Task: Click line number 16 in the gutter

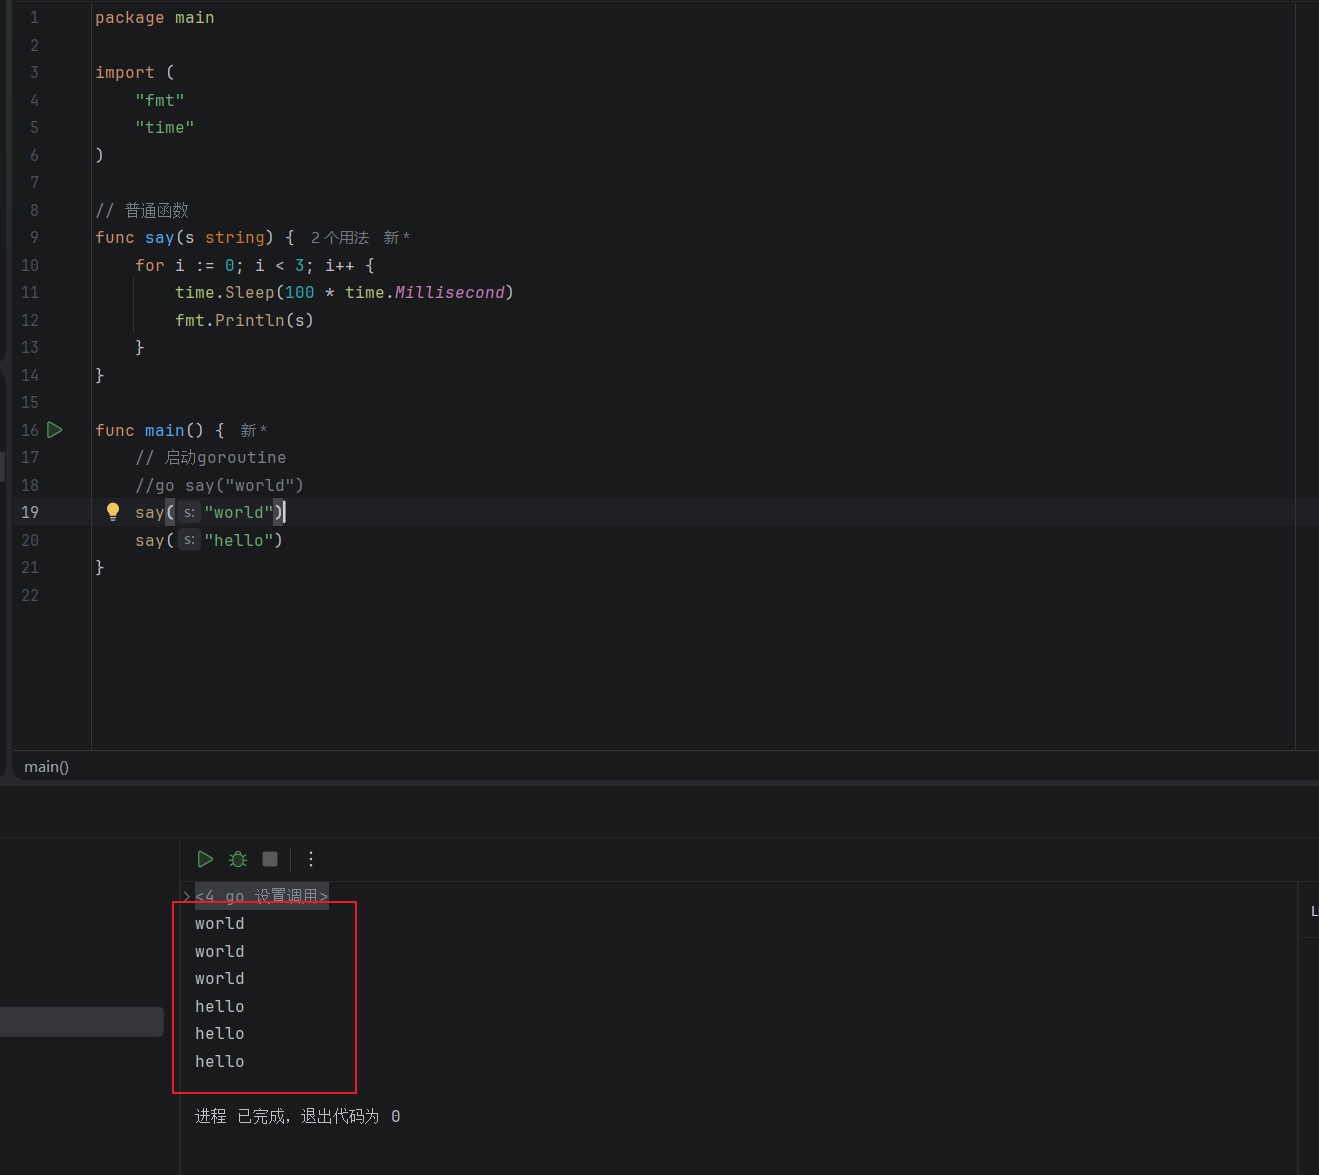Action: 30,430
